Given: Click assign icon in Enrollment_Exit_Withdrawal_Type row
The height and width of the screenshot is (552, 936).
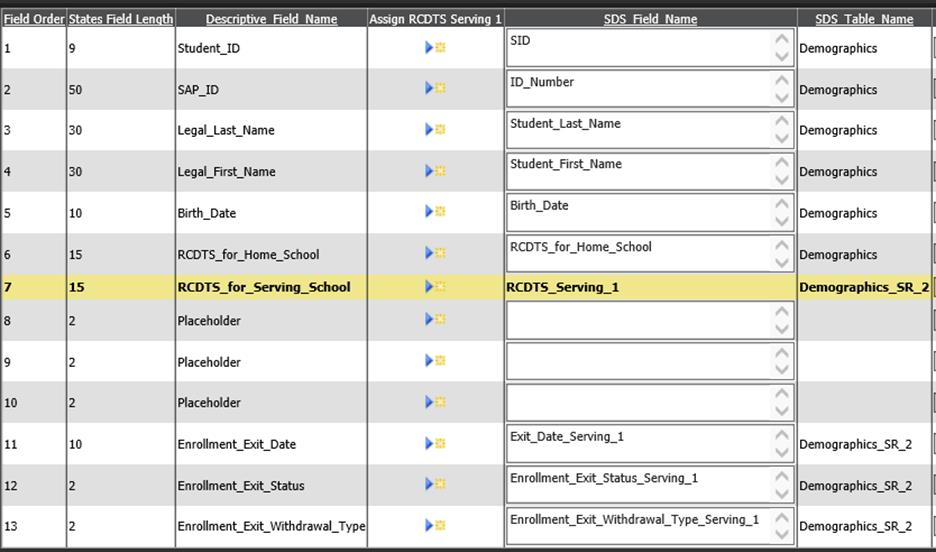Looking at the screenshot, I should pyautogui.click(x=435, y=526).
